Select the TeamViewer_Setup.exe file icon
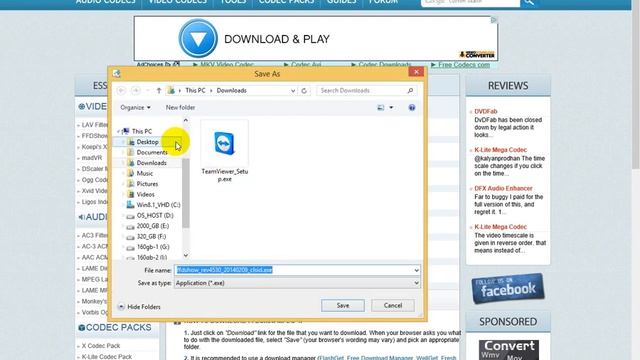Viewport: 640px width, 360px height. point(224,144)
